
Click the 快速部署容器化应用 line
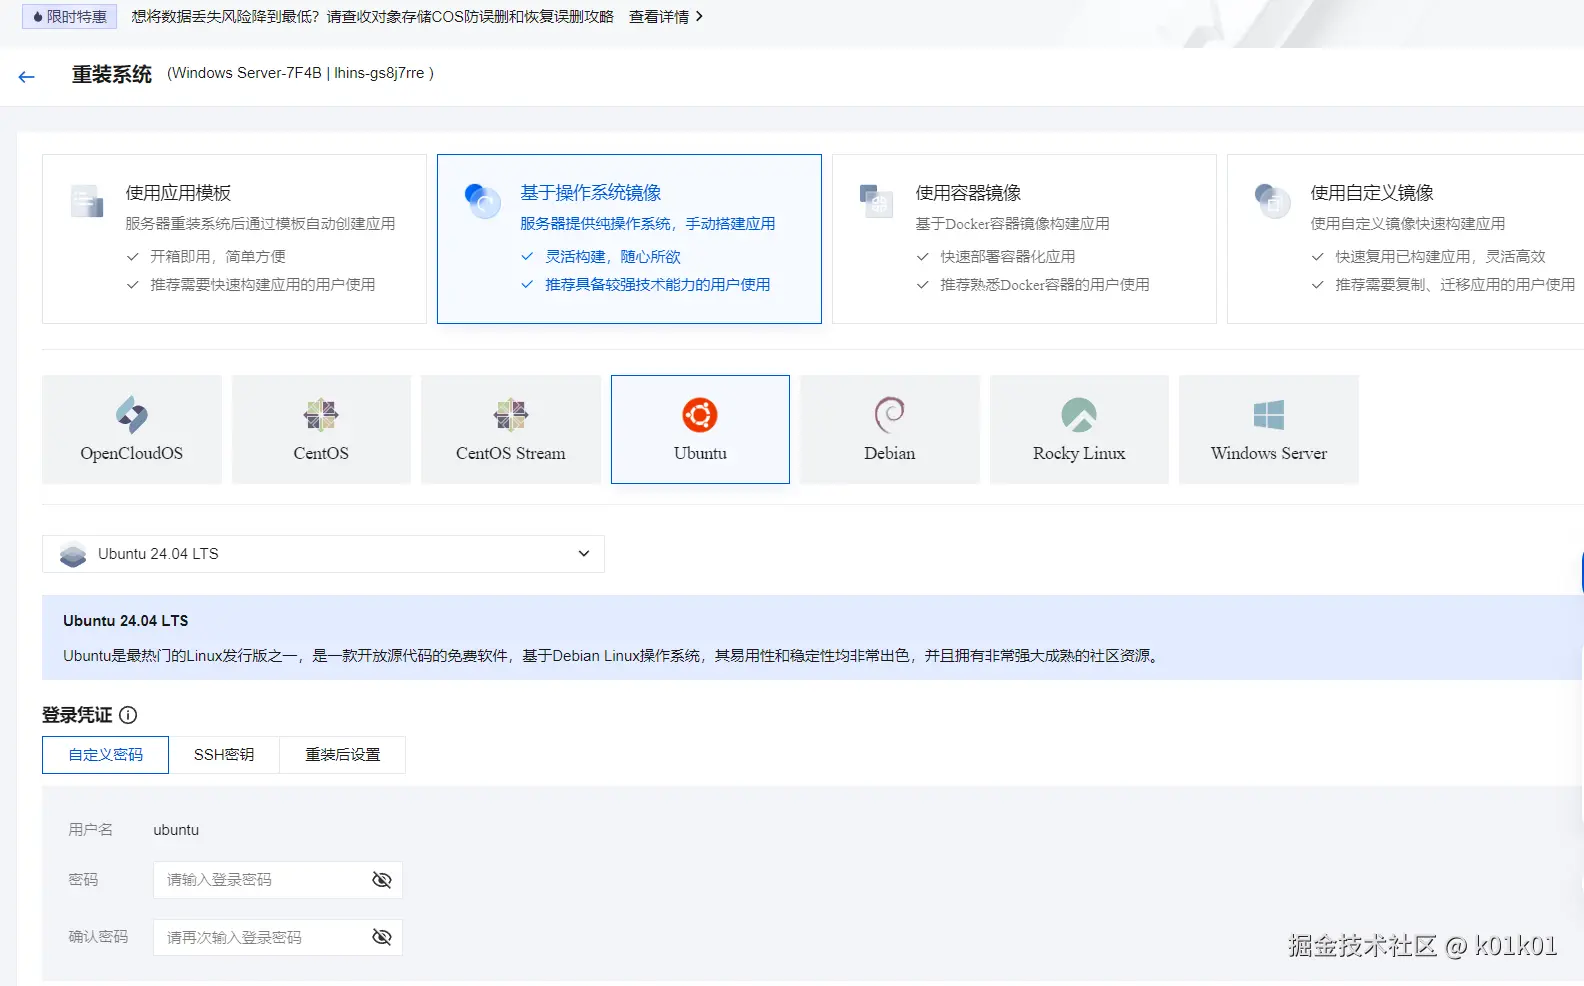tap(1007, 257)
